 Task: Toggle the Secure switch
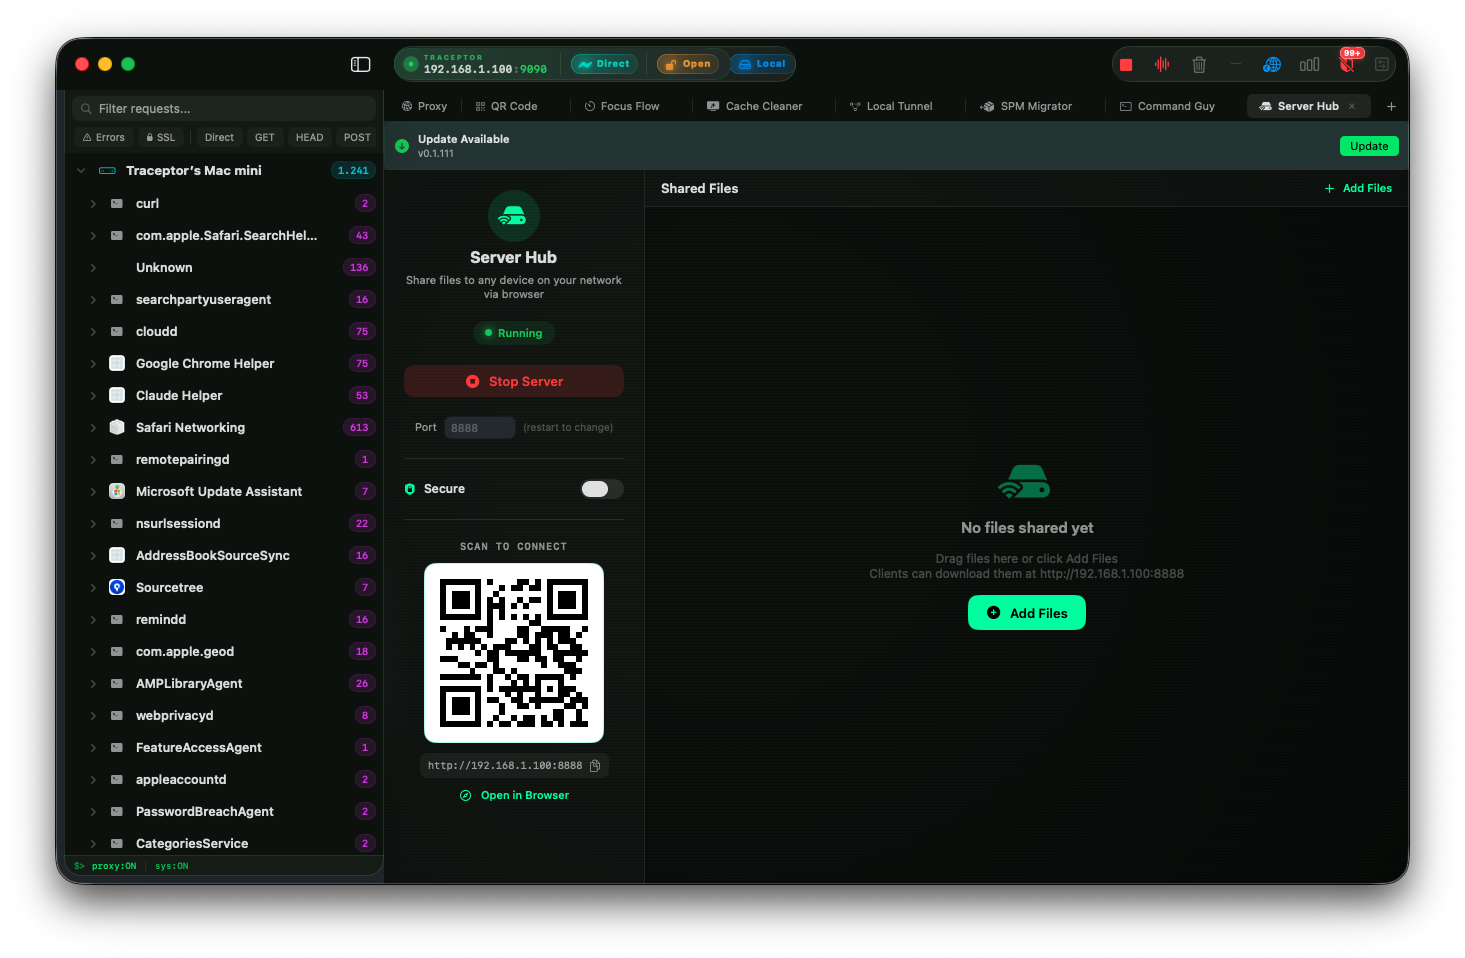(602, 489)
